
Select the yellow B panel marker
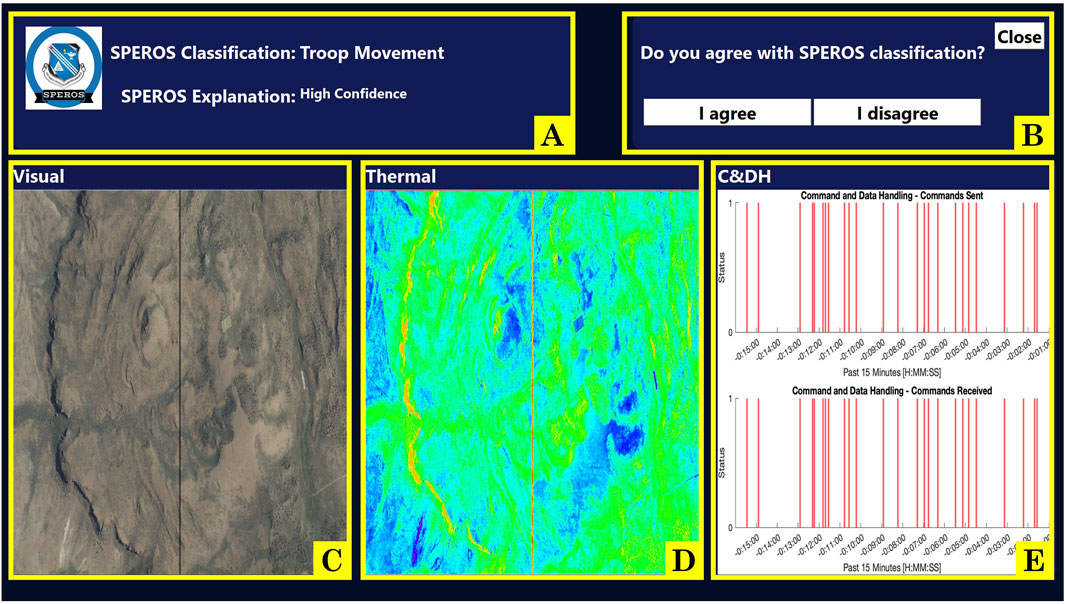coord(1030,135)
